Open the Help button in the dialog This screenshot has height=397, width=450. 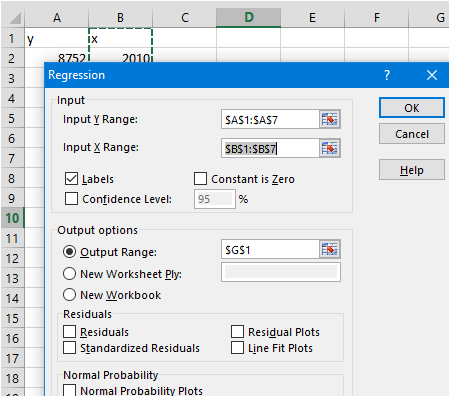pyautogui.click(x=412, y=170)
